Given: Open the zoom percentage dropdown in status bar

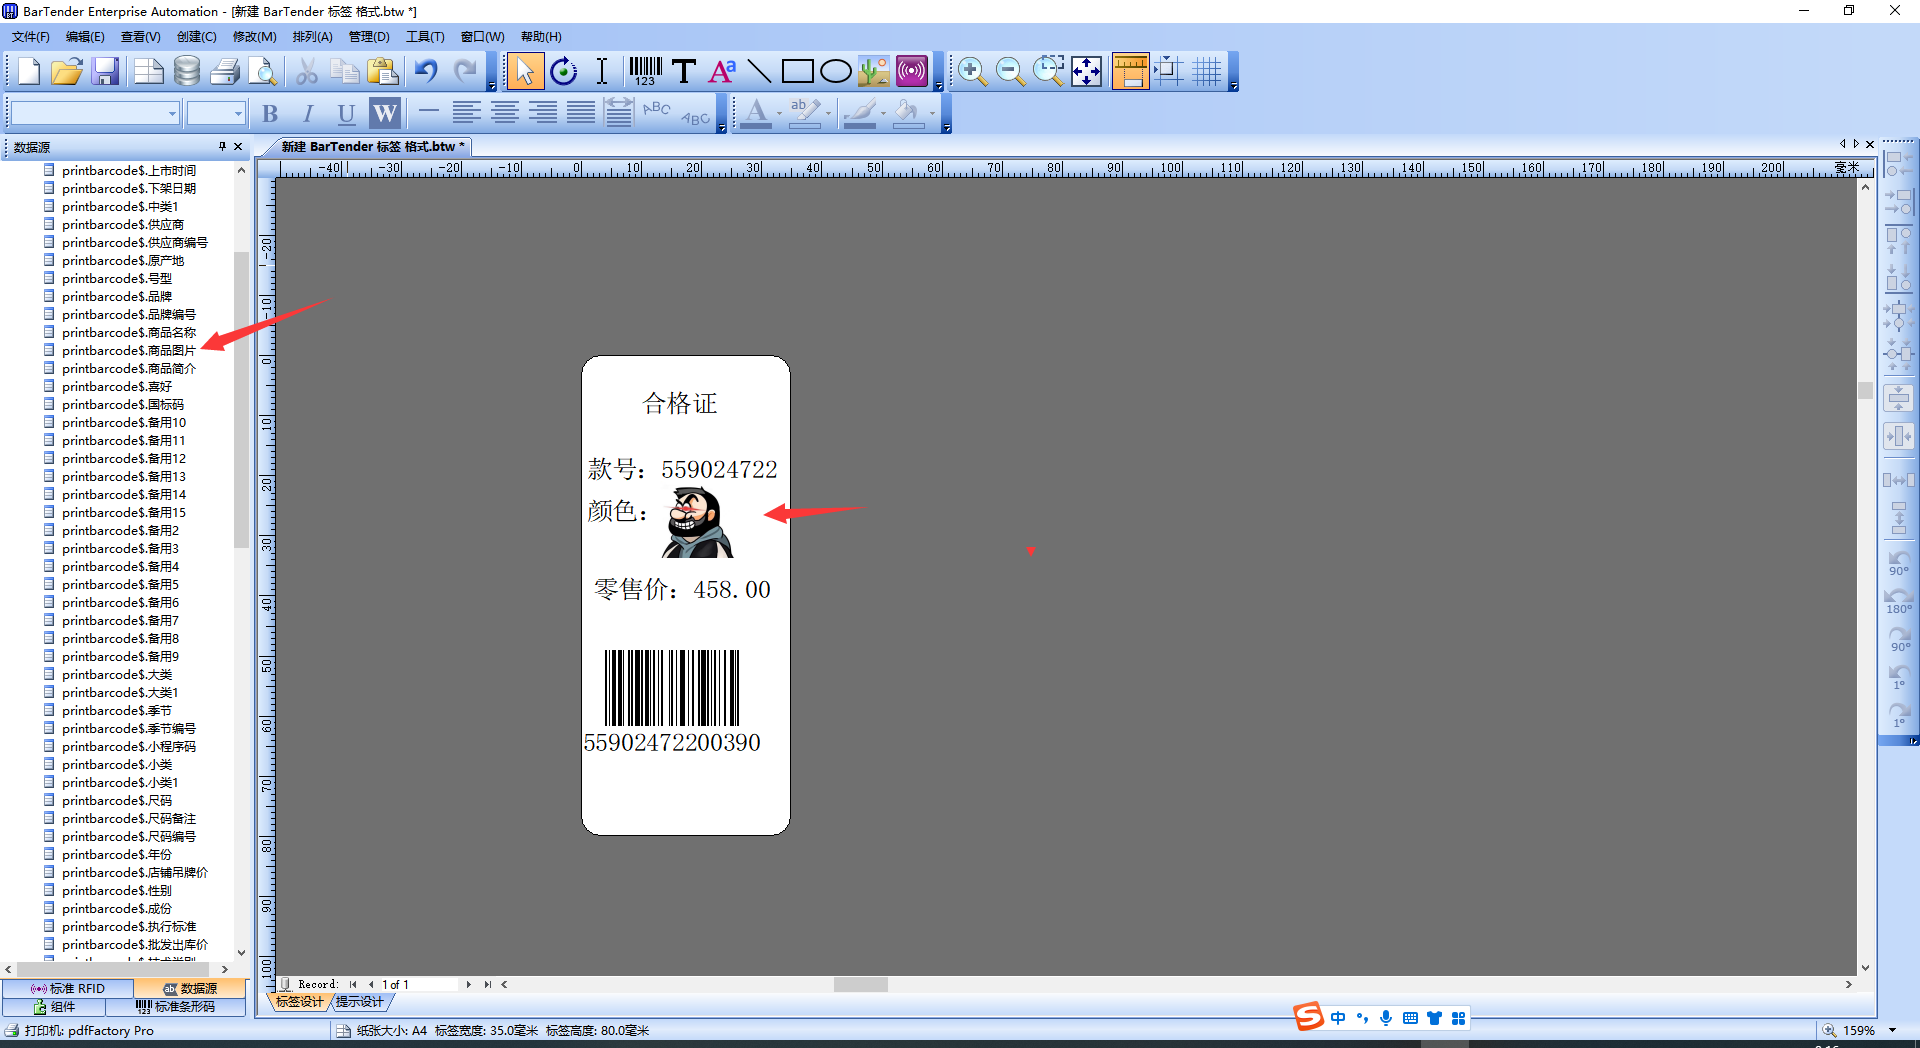Looking at the screenshot, I should (1892, 1030).
